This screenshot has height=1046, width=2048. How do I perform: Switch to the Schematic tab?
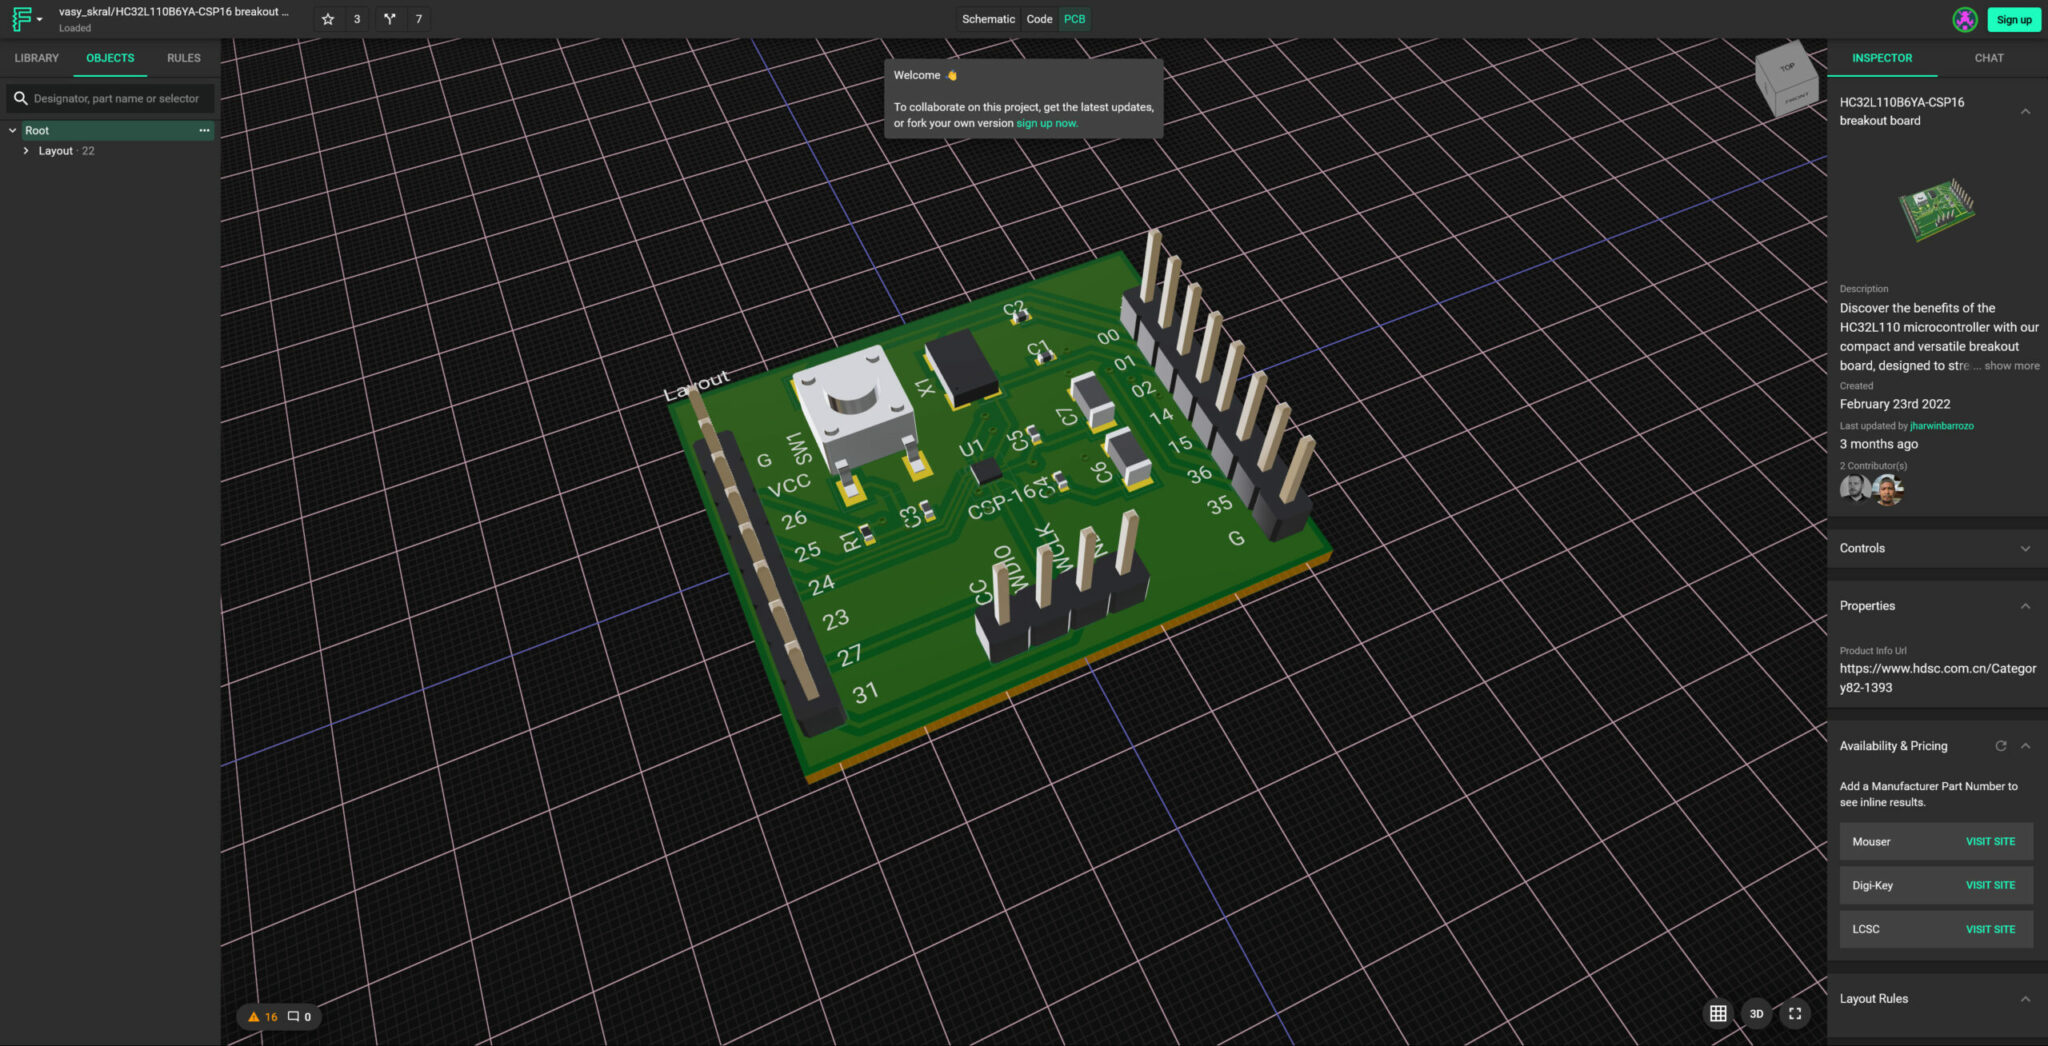click(x=988, y=18)
